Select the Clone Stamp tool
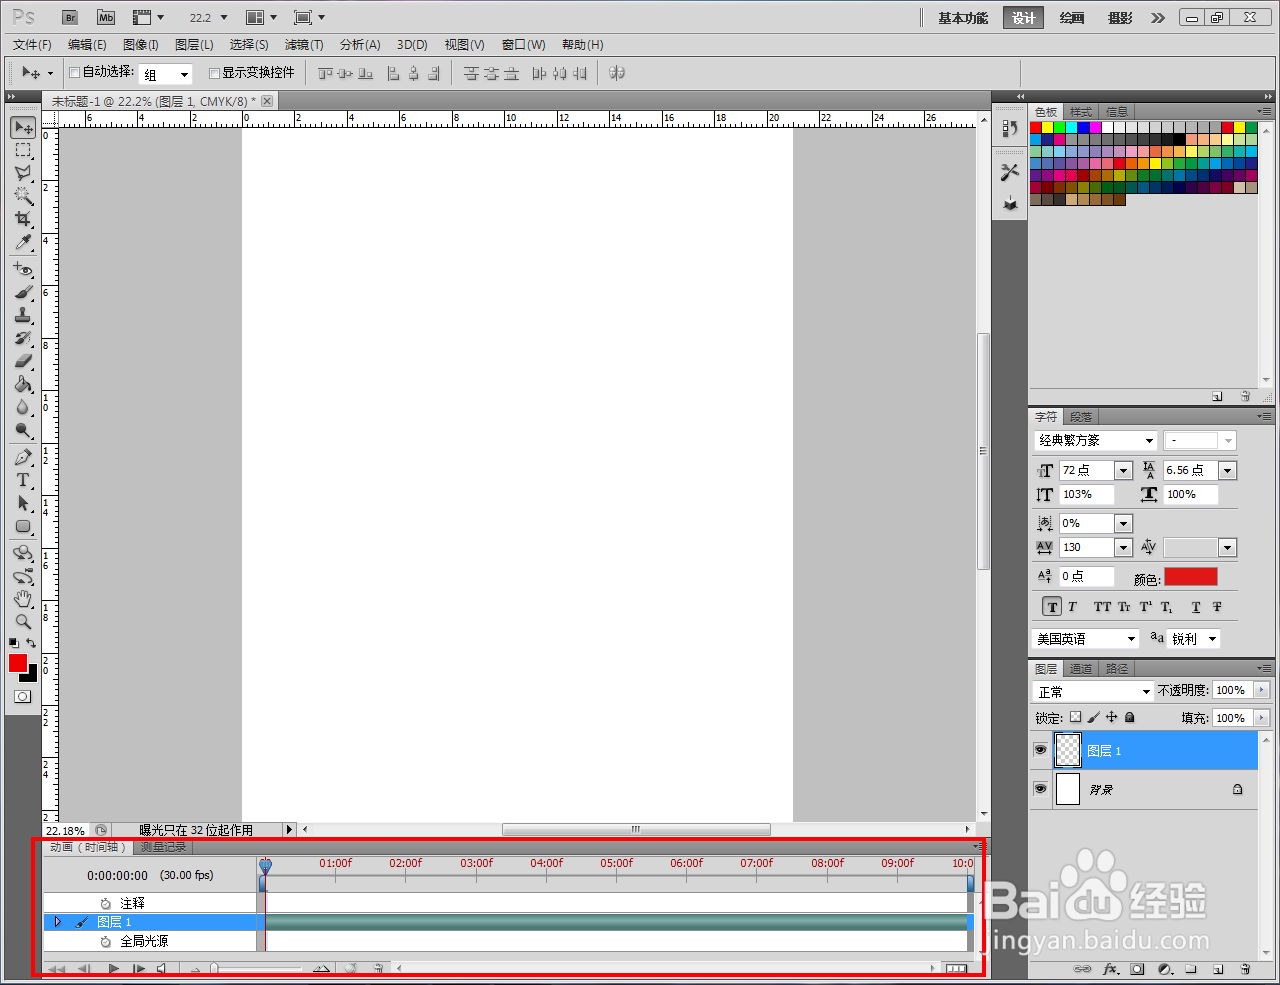Screen dimensions: 1280x985 [23, 316]
